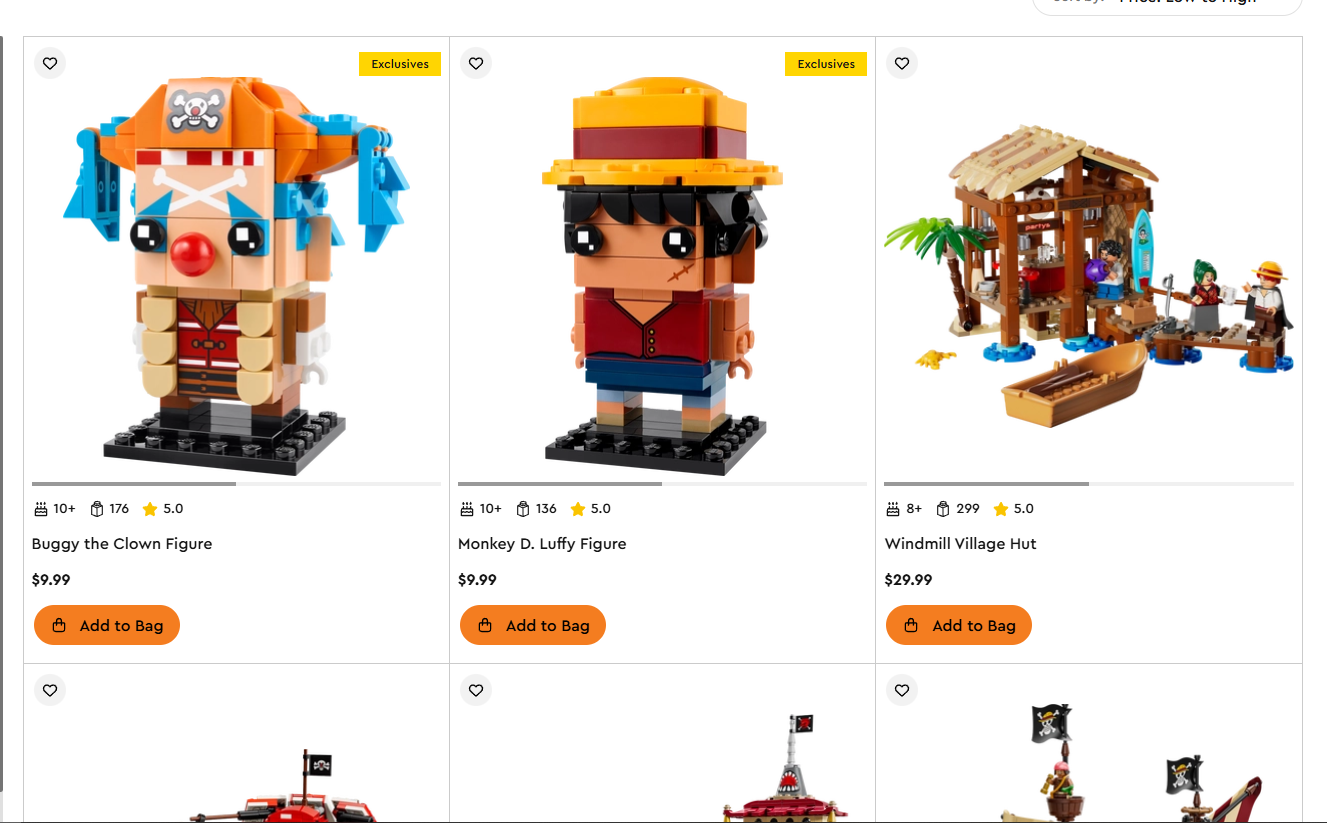Add Windmill Village Hut to bag
1327x823 pixels.
tap(959, 625)
